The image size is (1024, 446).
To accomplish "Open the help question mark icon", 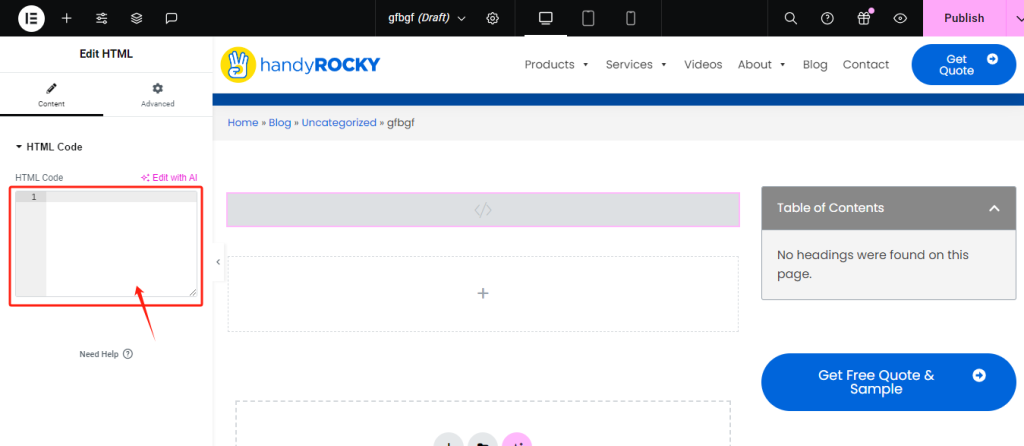I will click(x=827, y=18).
